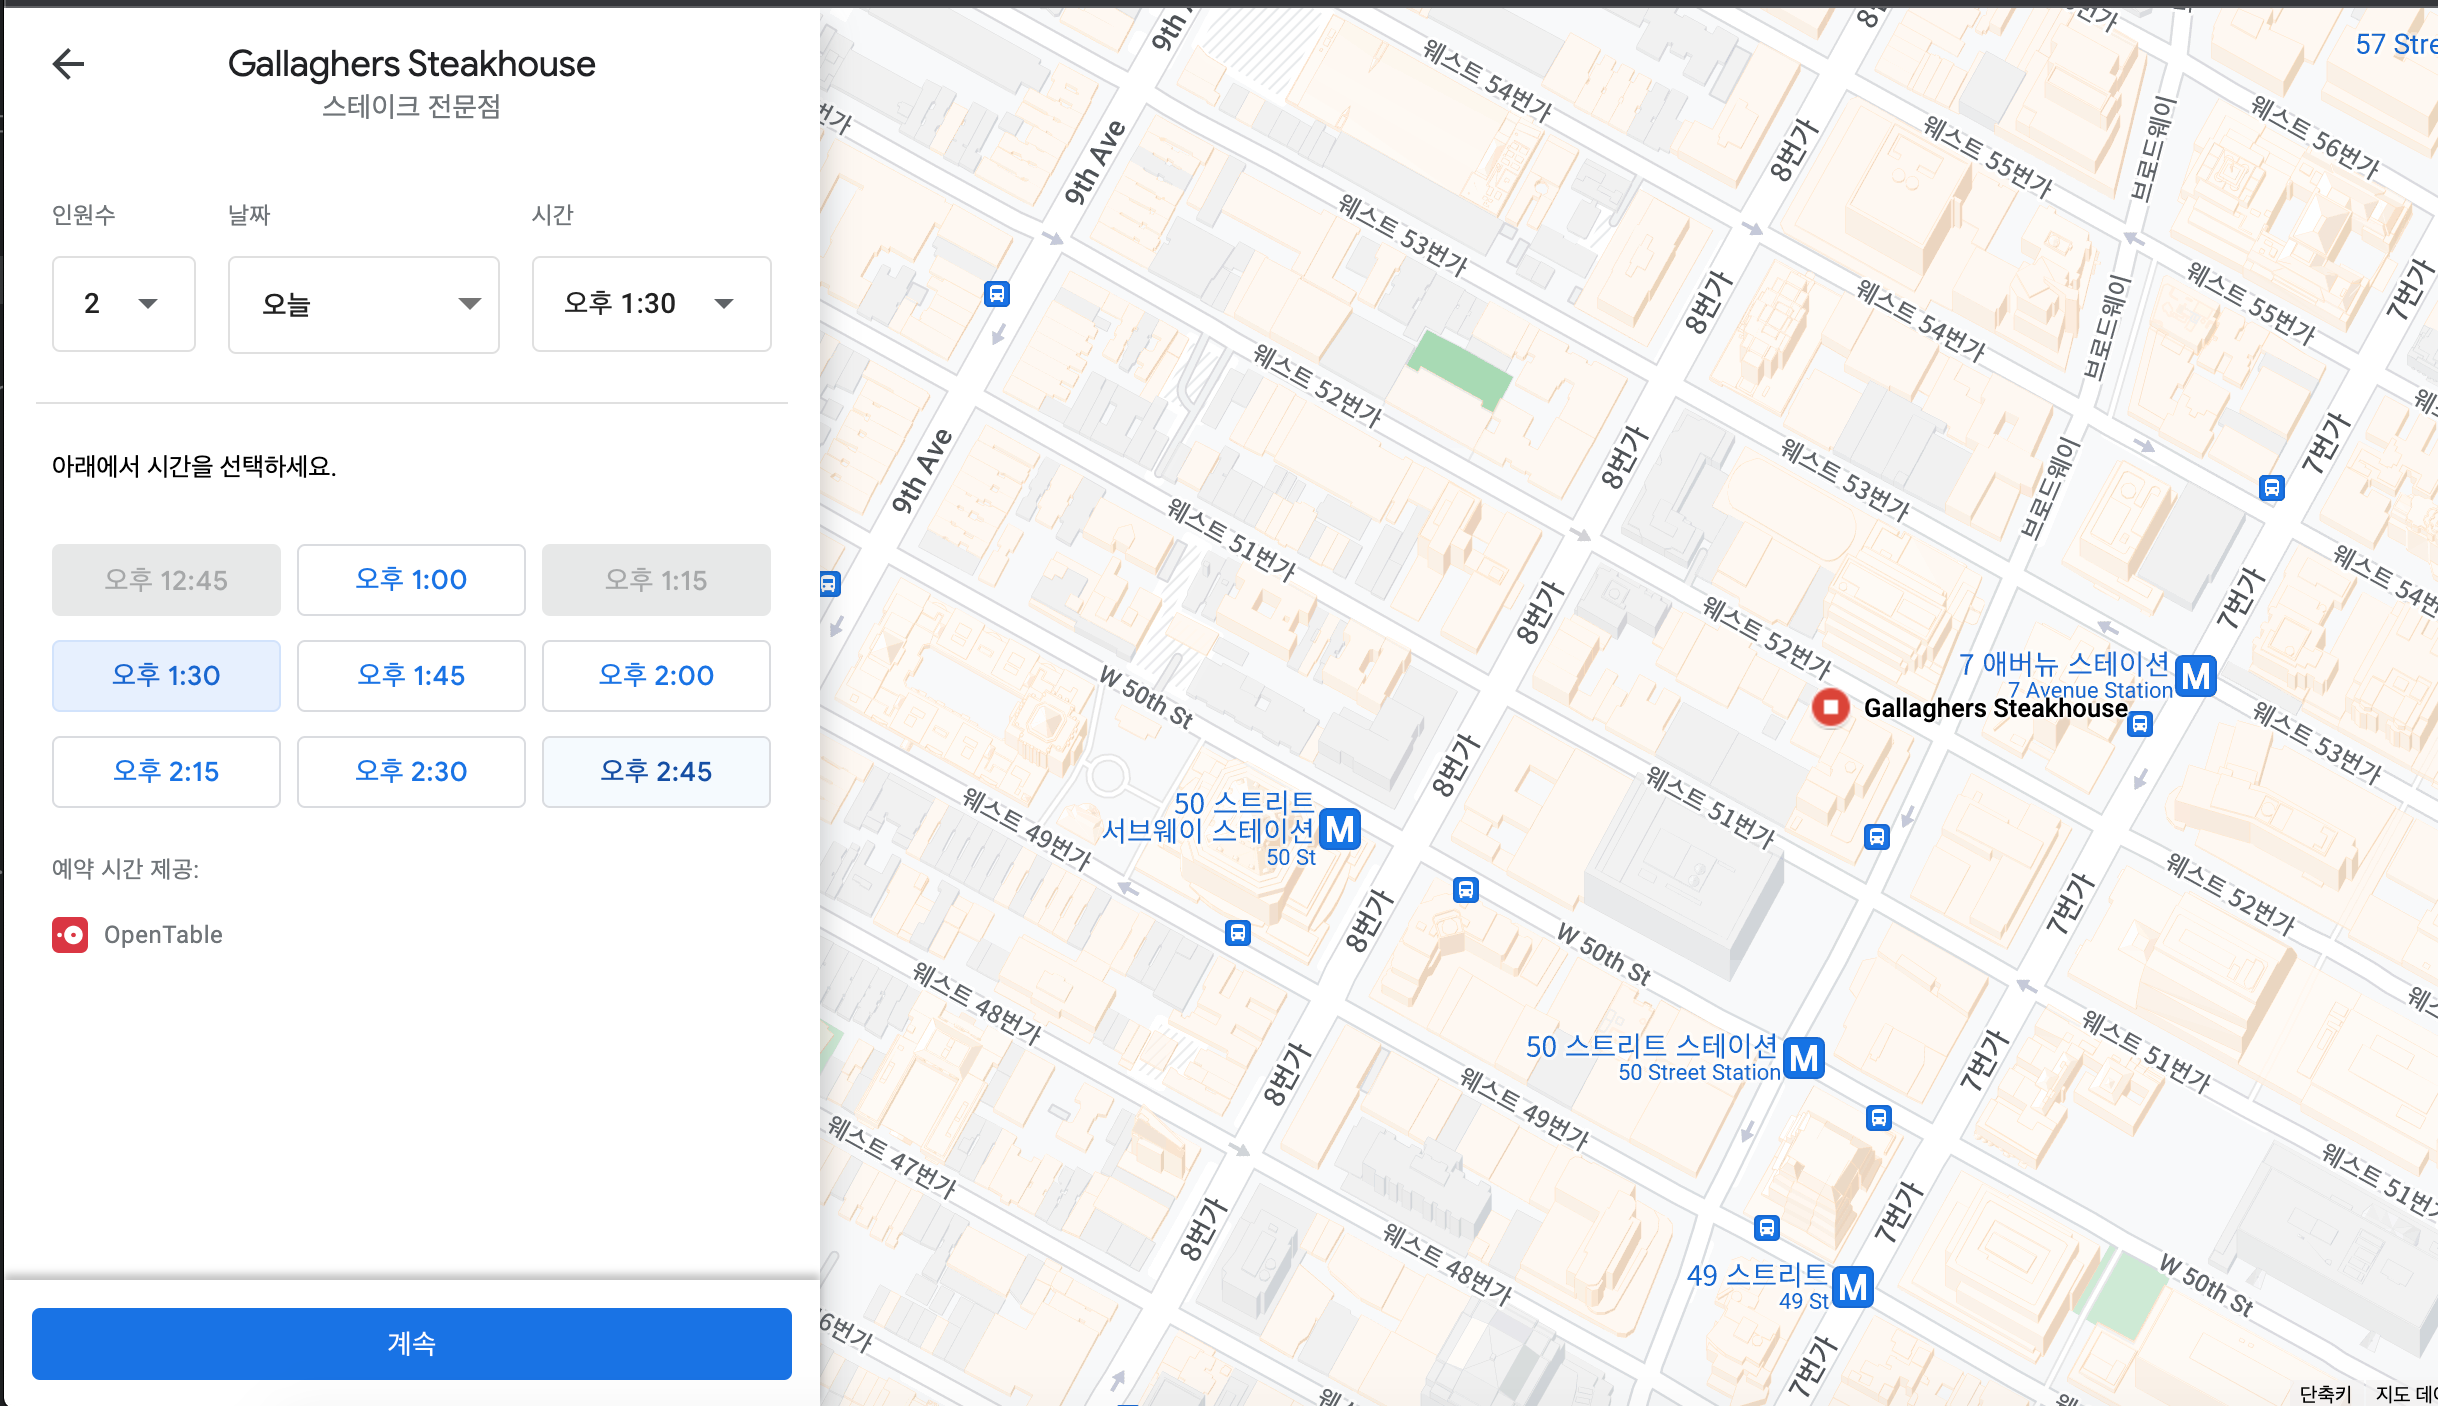Click the green park area on map
This screenshot has width=2438, height=1406.
click(1460, 369)
